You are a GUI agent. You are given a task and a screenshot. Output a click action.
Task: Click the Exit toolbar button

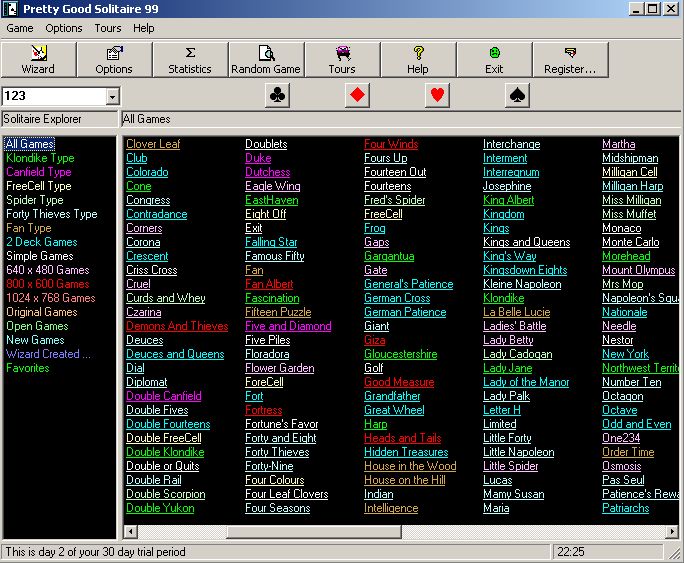click(x=494, y=60)
